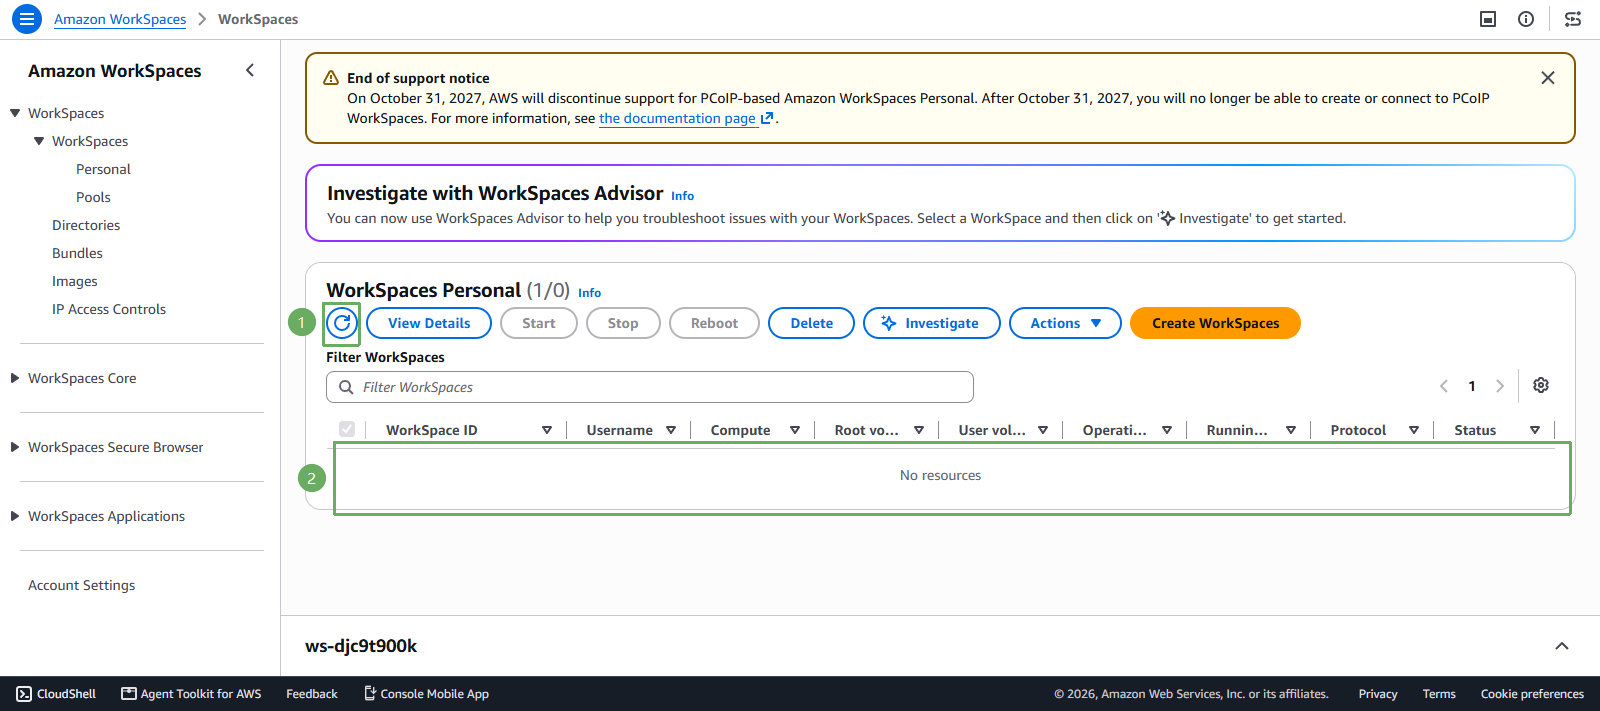Open the info panel icon in header
1600x711 pixels.
1526,19
